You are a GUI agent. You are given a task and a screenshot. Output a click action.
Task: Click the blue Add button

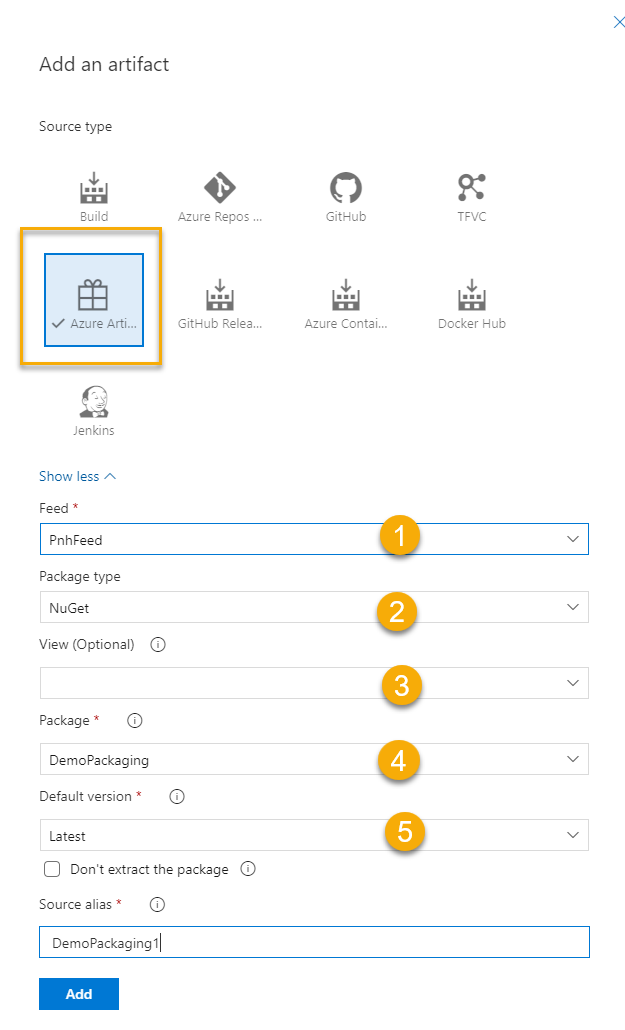tap(79, 994)
